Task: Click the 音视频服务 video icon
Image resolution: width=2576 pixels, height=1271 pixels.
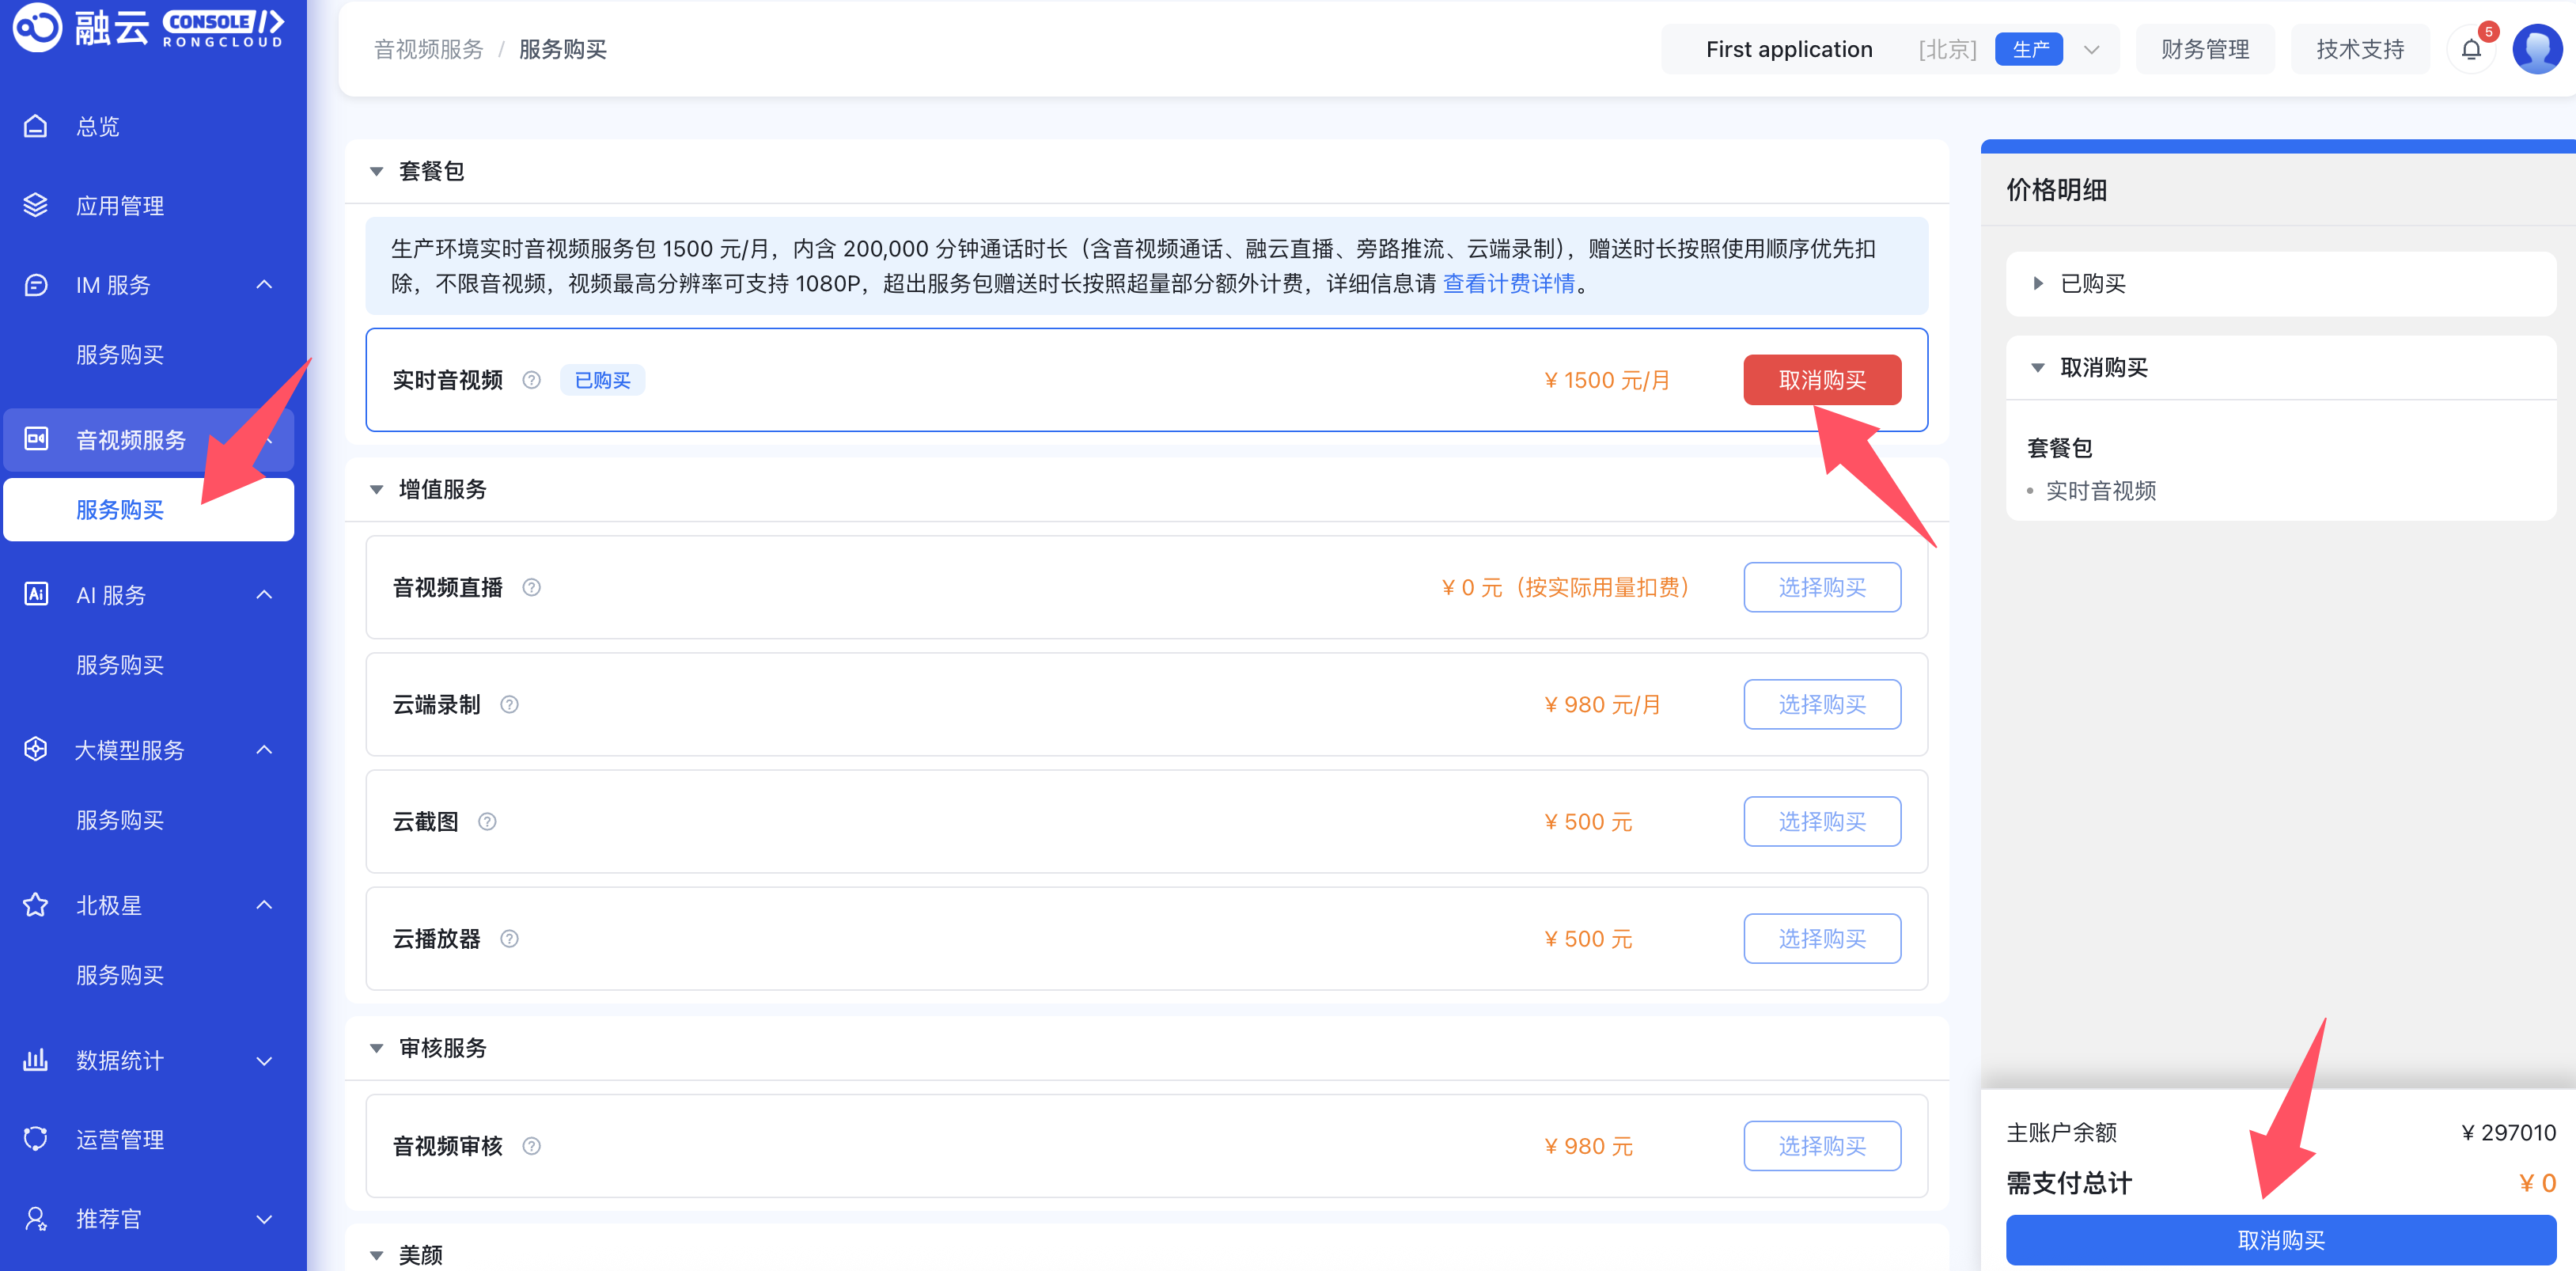Action: (36, 439)
